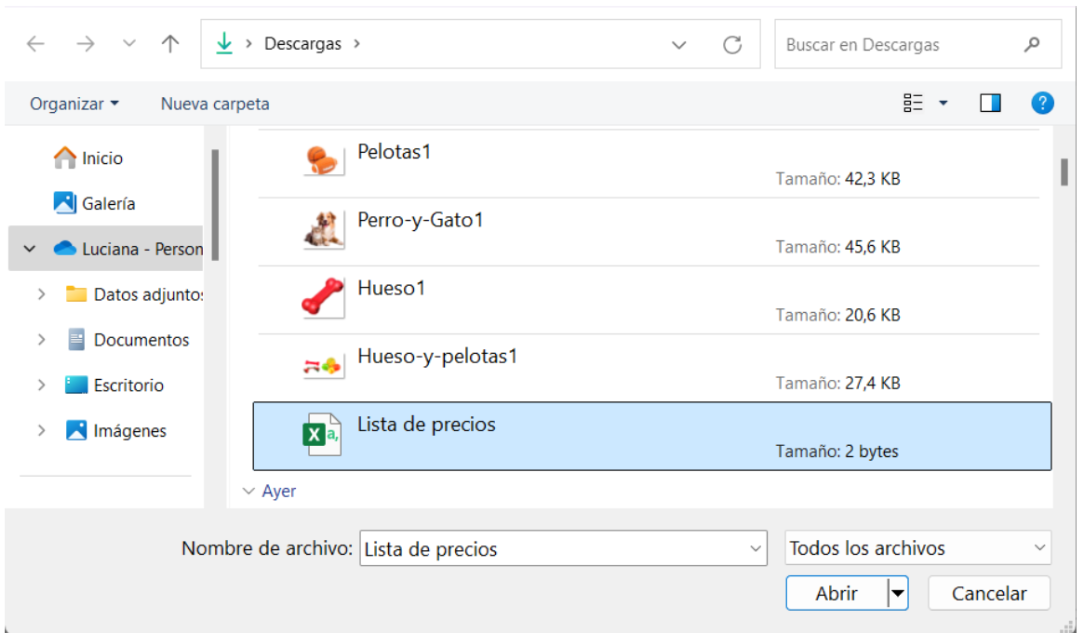Select the Hueso1 image thumbnail
Image resolution: width=1078 pixels, height=636 pixels.
tap(322, 298)
